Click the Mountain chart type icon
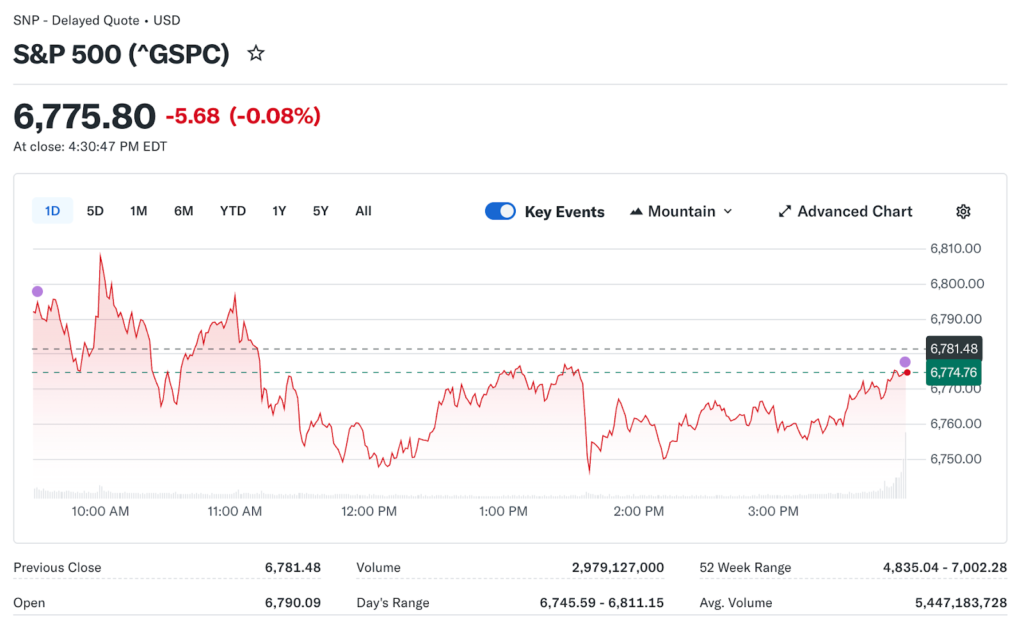The width and height of the screenshot is (1024, 627). click(x=636, y=211)
